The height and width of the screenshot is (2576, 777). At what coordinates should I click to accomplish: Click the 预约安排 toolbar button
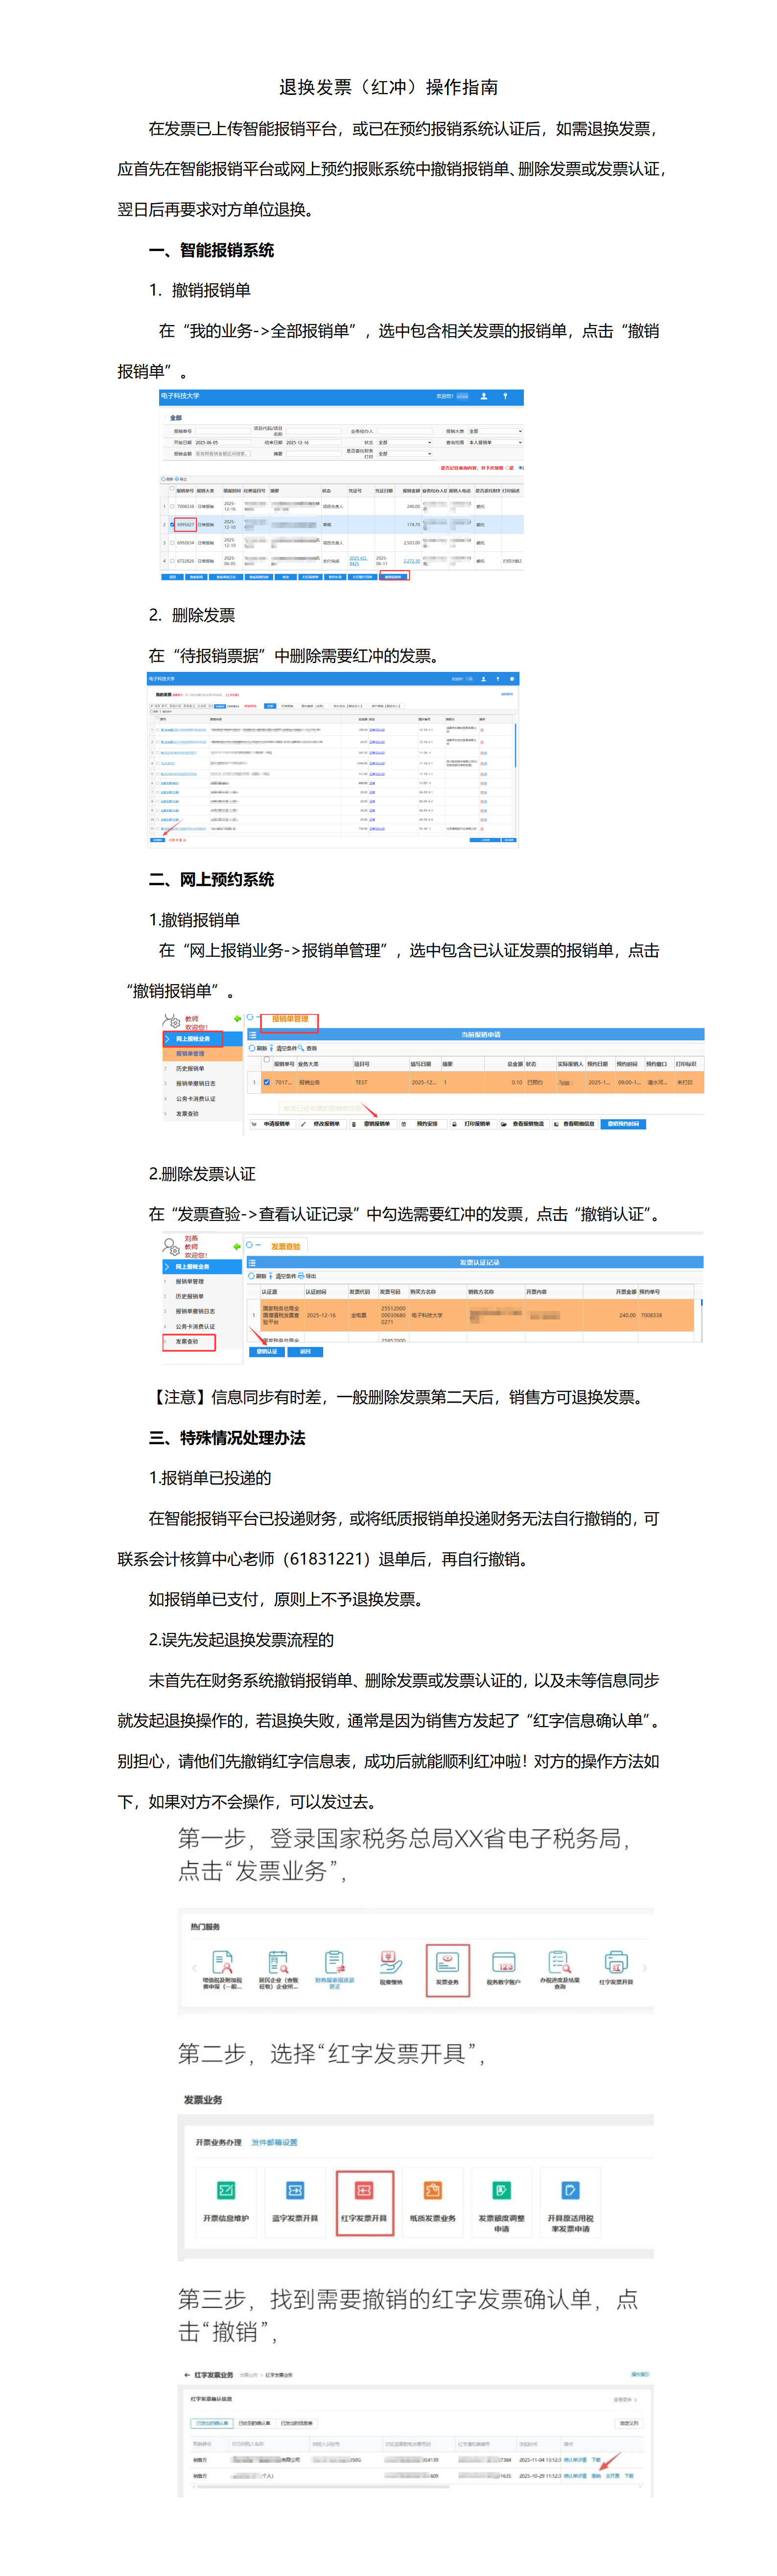pos(422,1124)
